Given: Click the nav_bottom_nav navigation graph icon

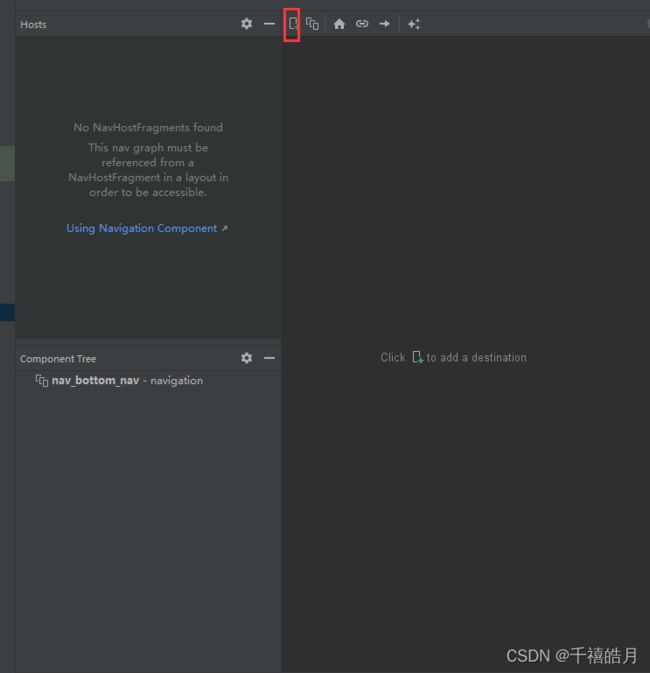Looking at the screenshot, I should pyautogui.click(x=42, y=380).
